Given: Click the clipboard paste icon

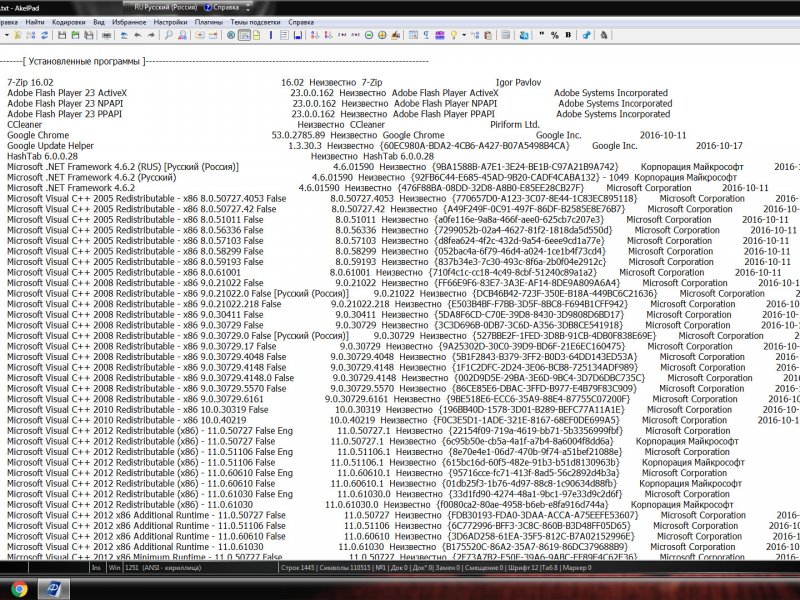Looking at the screenshot, I should pyautogui.click(x=488, y=35).
